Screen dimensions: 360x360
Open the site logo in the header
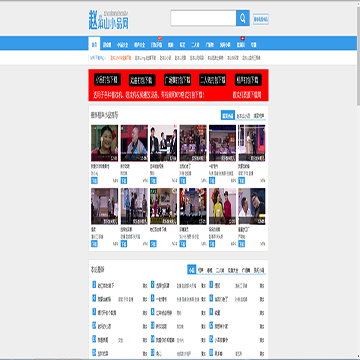pyautogui.click(x=109, y=20)
